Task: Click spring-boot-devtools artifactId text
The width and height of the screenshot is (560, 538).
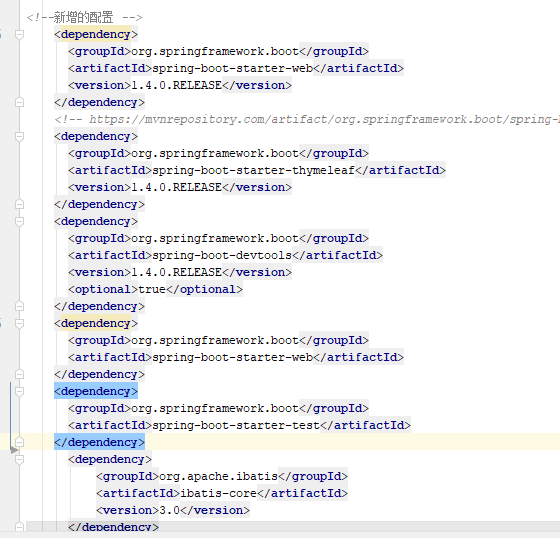Action: pyautogui.click(x=222, y=255)
